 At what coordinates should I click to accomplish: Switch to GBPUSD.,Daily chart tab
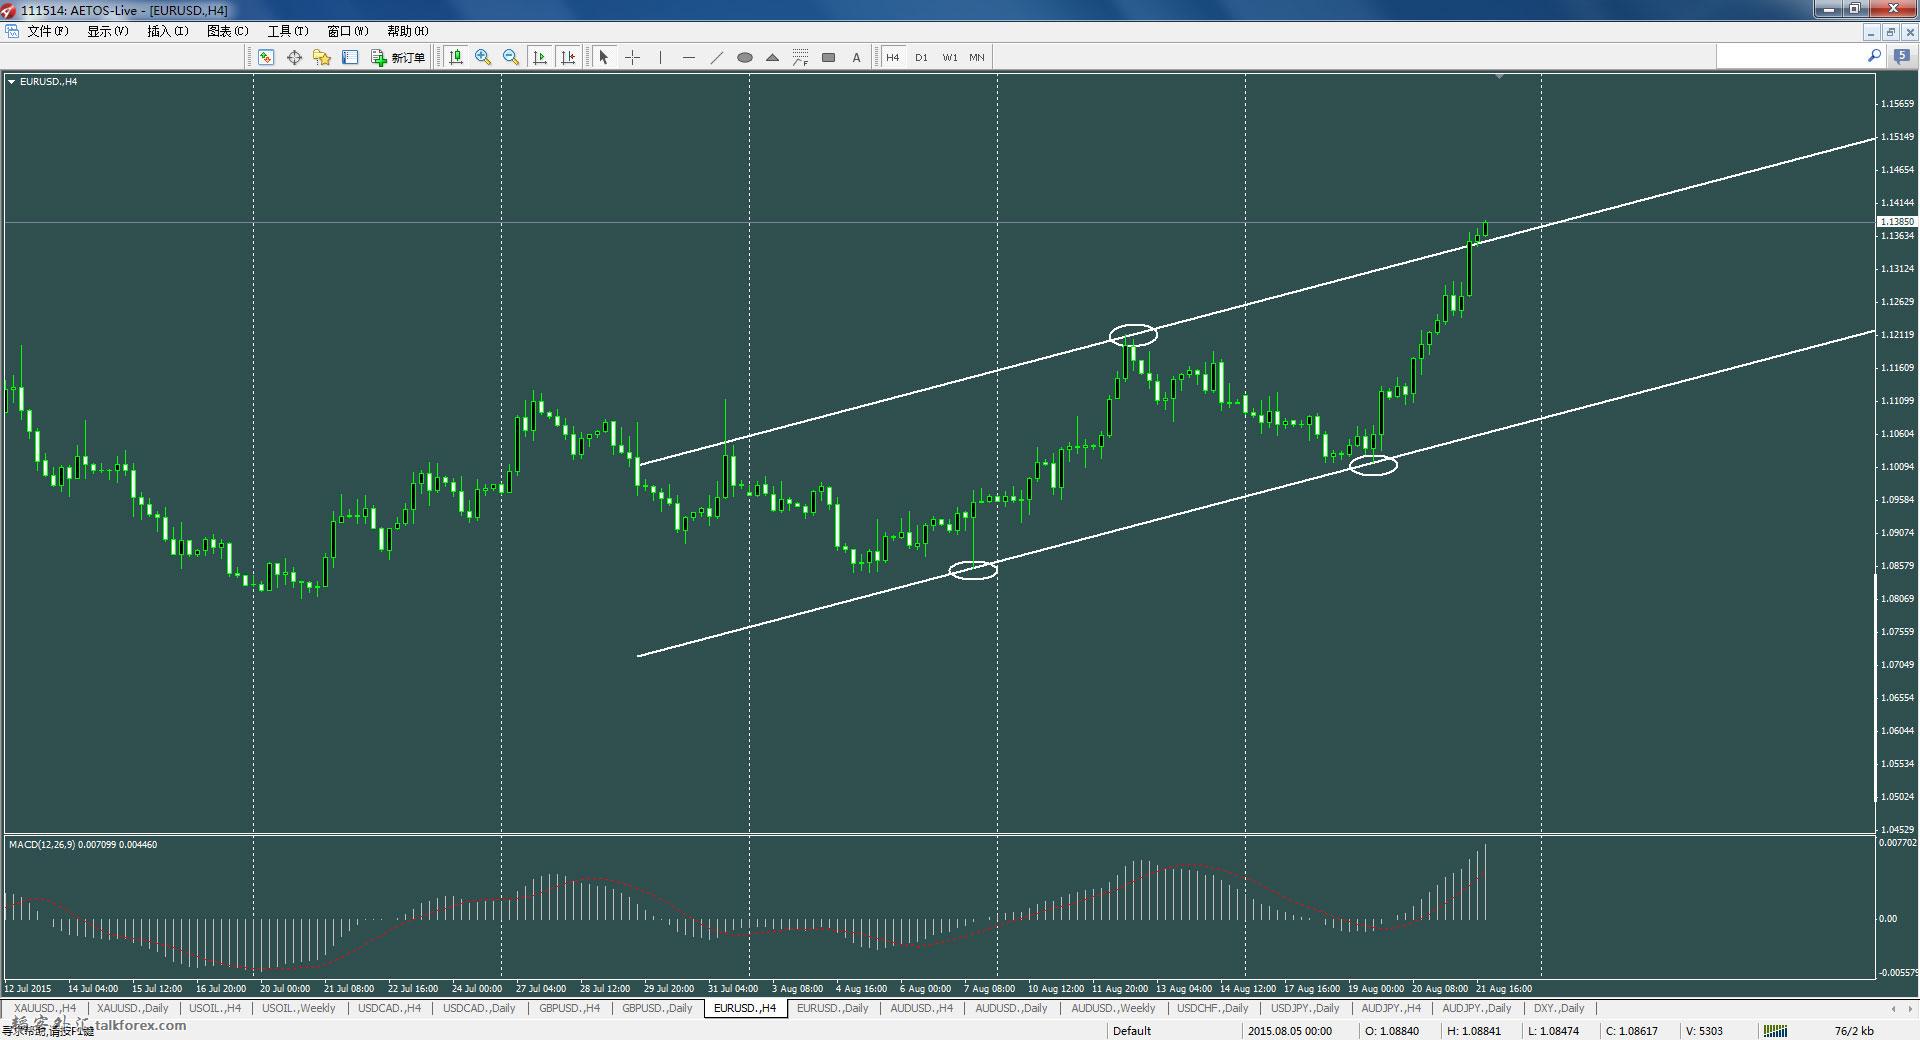click(x=657, y=1008)
